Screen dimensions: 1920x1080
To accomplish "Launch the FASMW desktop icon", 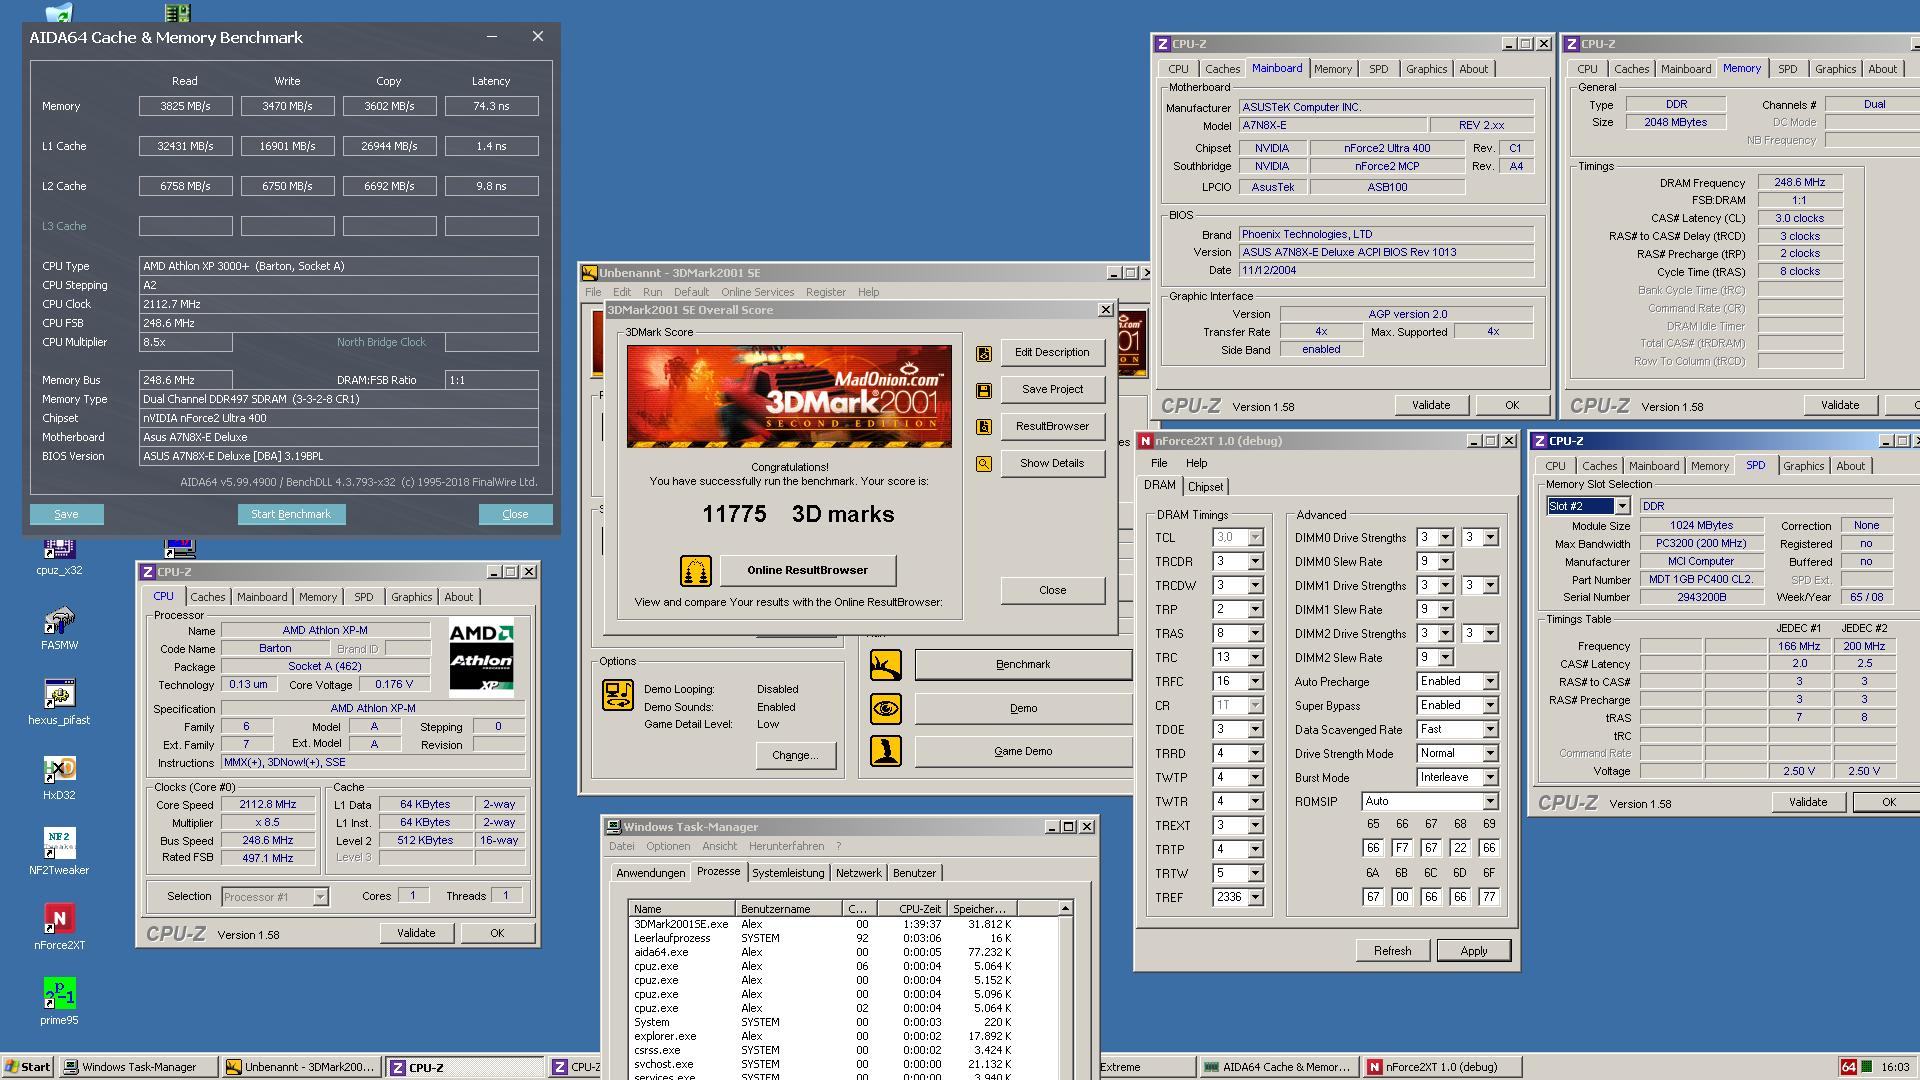I will click(59, 627).
